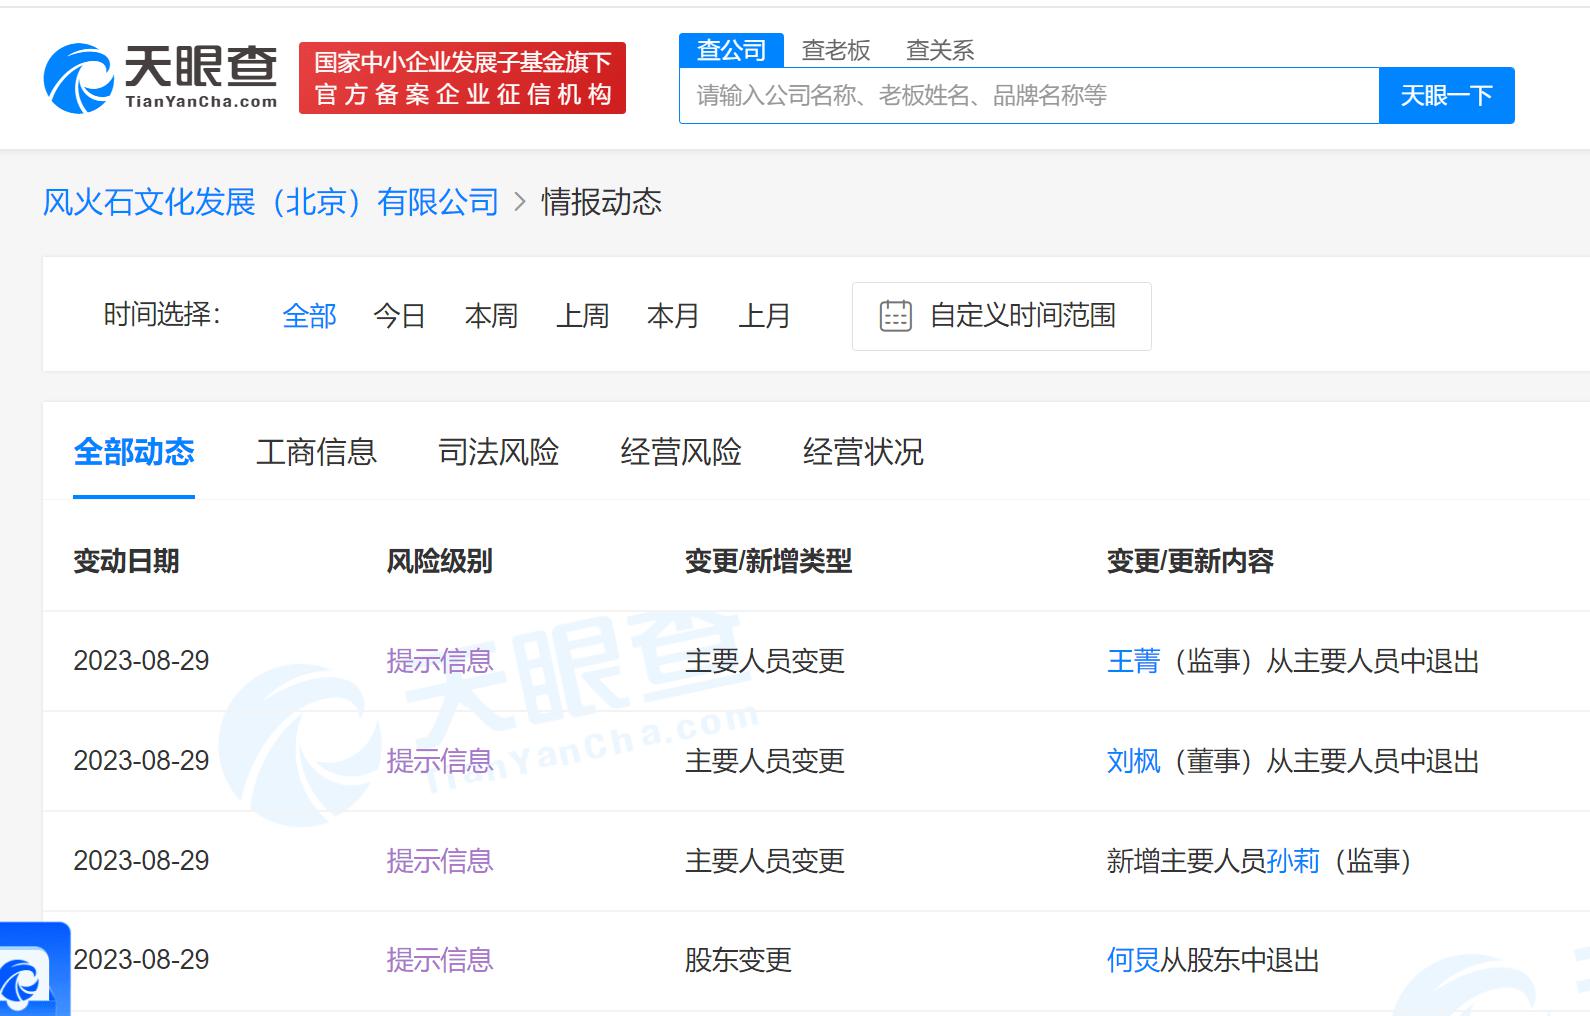The width and height of the screenshot is (1590, 1016).
Task: Click the date in the 刘枫 row
Action: (141, 761)
